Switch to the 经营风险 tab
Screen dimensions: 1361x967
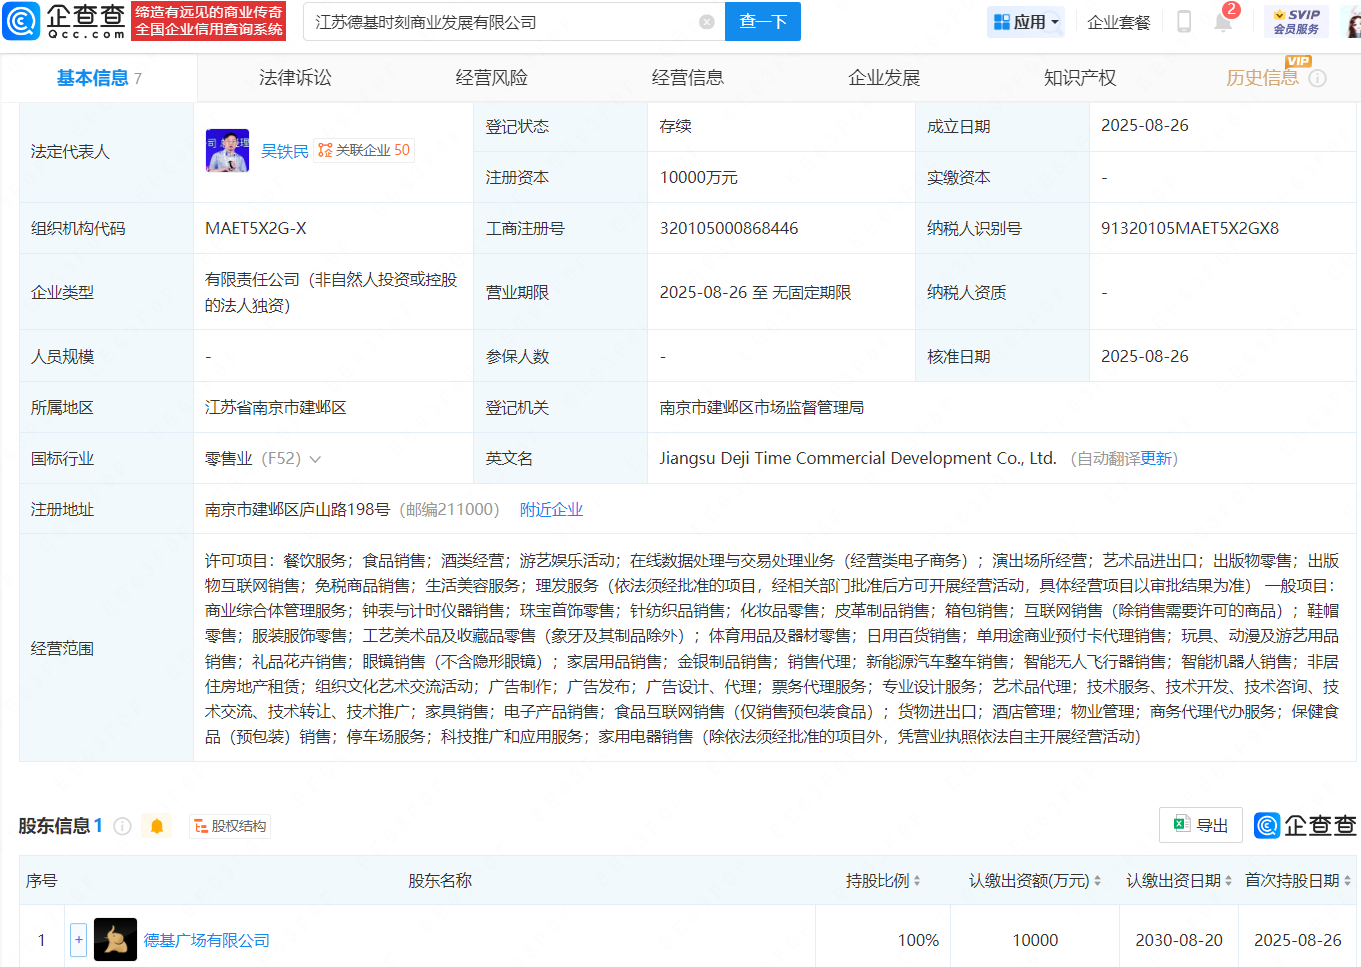[x=491, y=78]
